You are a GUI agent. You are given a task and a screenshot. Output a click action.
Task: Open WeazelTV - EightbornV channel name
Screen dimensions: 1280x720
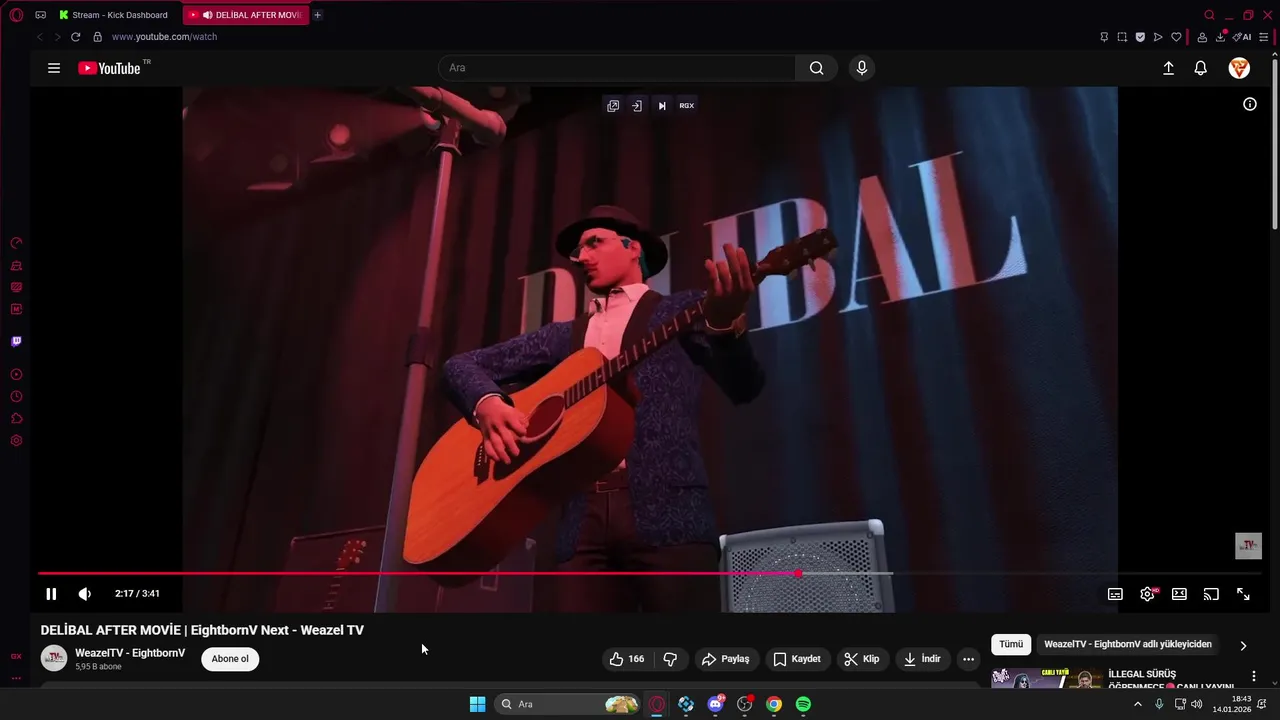pyautogui.click(x=130, y=653)
